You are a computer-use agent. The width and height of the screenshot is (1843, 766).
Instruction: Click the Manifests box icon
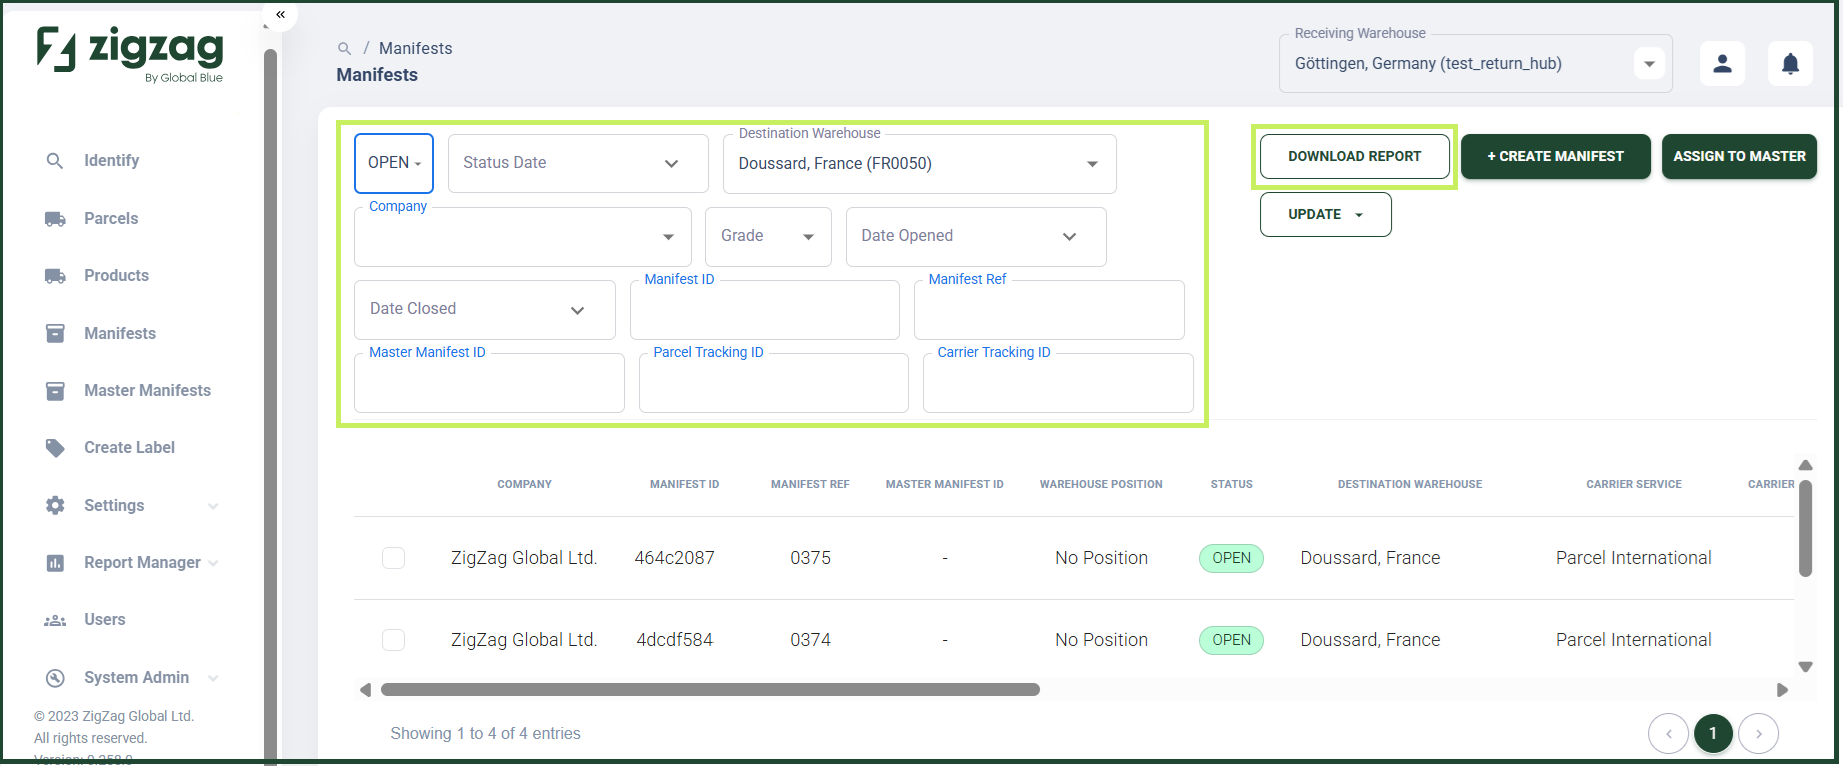tap(55, 334)
